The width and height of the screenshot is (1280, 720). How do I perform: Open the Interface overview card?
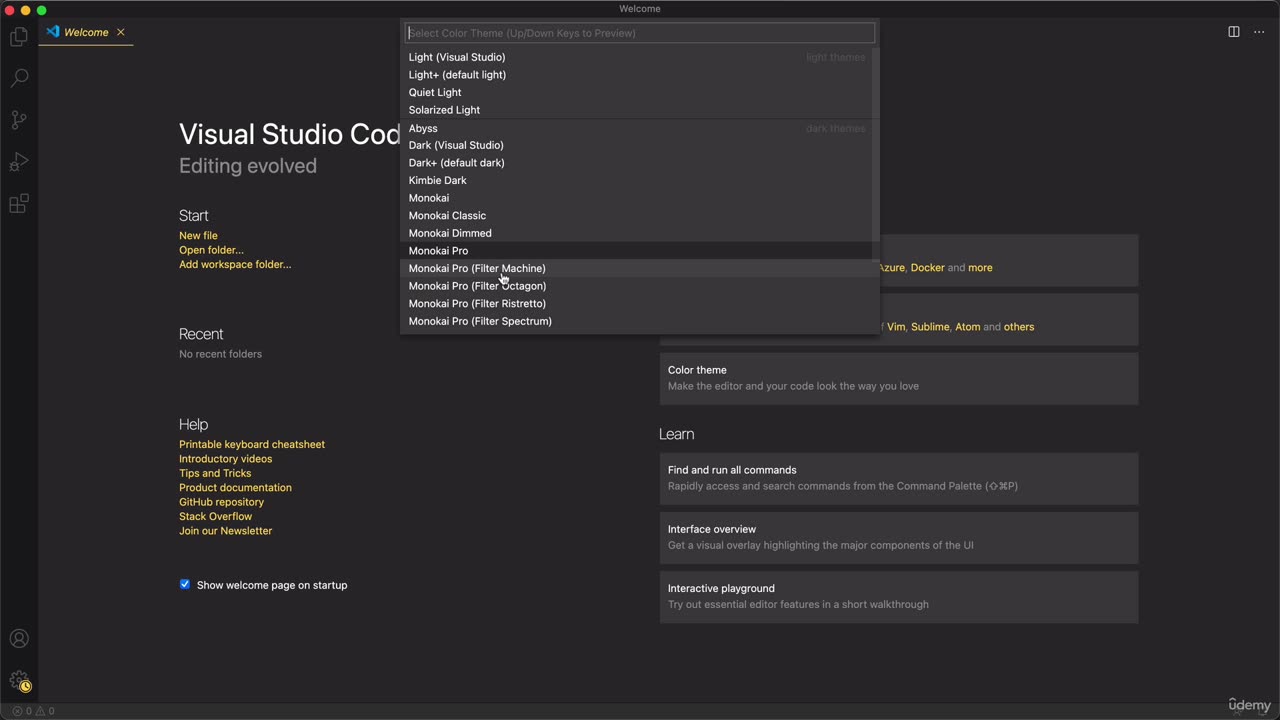[x=899, y=537]
